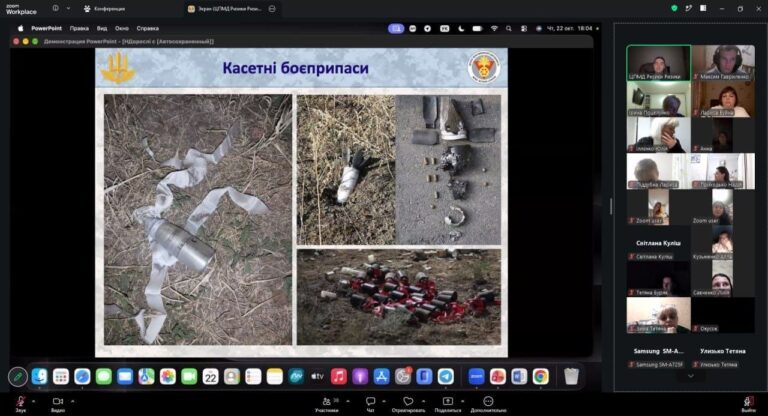Image resolution: width=768 pixels, height=416 pixels.
Task: Open Mail from the Dock
Action: 125,376
